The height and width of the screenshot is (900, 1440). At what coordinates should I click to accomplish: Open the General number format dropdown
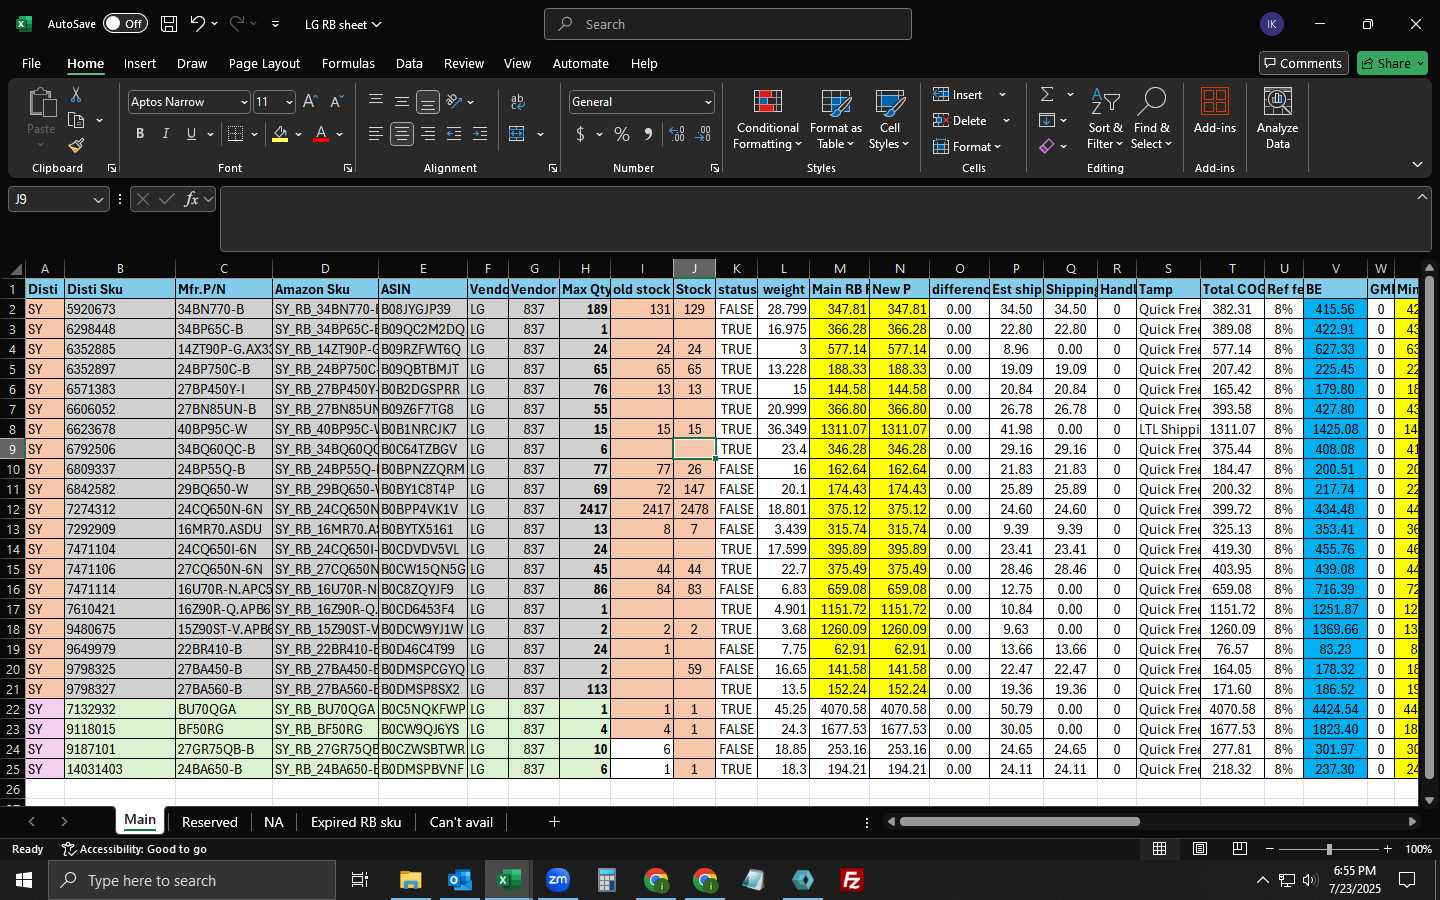point(708,102)
